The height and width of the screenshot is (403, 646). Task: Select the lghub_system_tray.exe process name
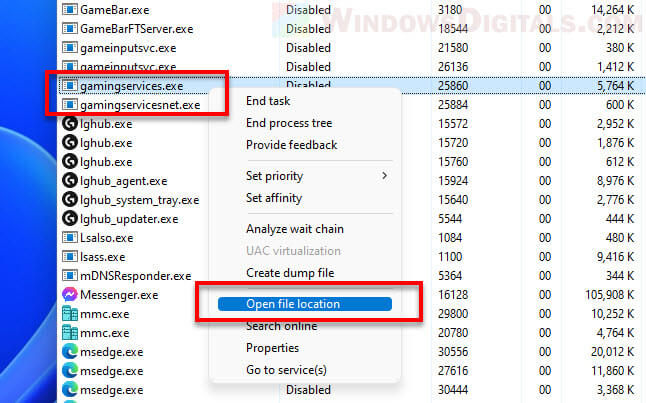click(x=139, y=200)
